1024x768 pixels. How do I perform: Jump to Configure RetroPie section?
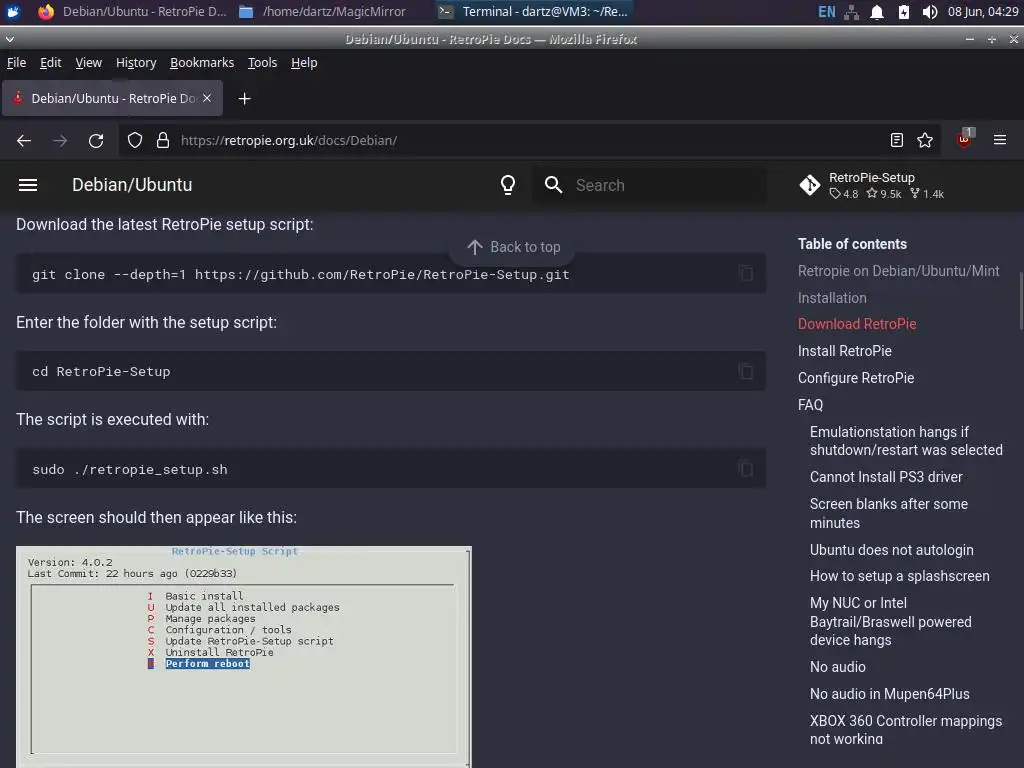pos(856,377)
